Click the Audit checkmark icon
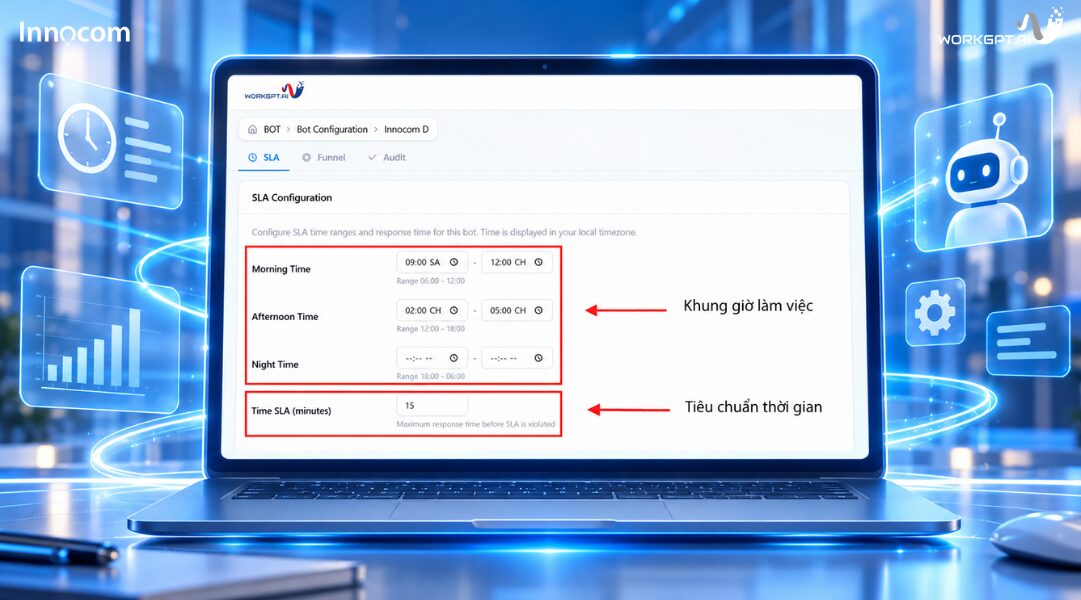 [x=372, y=157]
